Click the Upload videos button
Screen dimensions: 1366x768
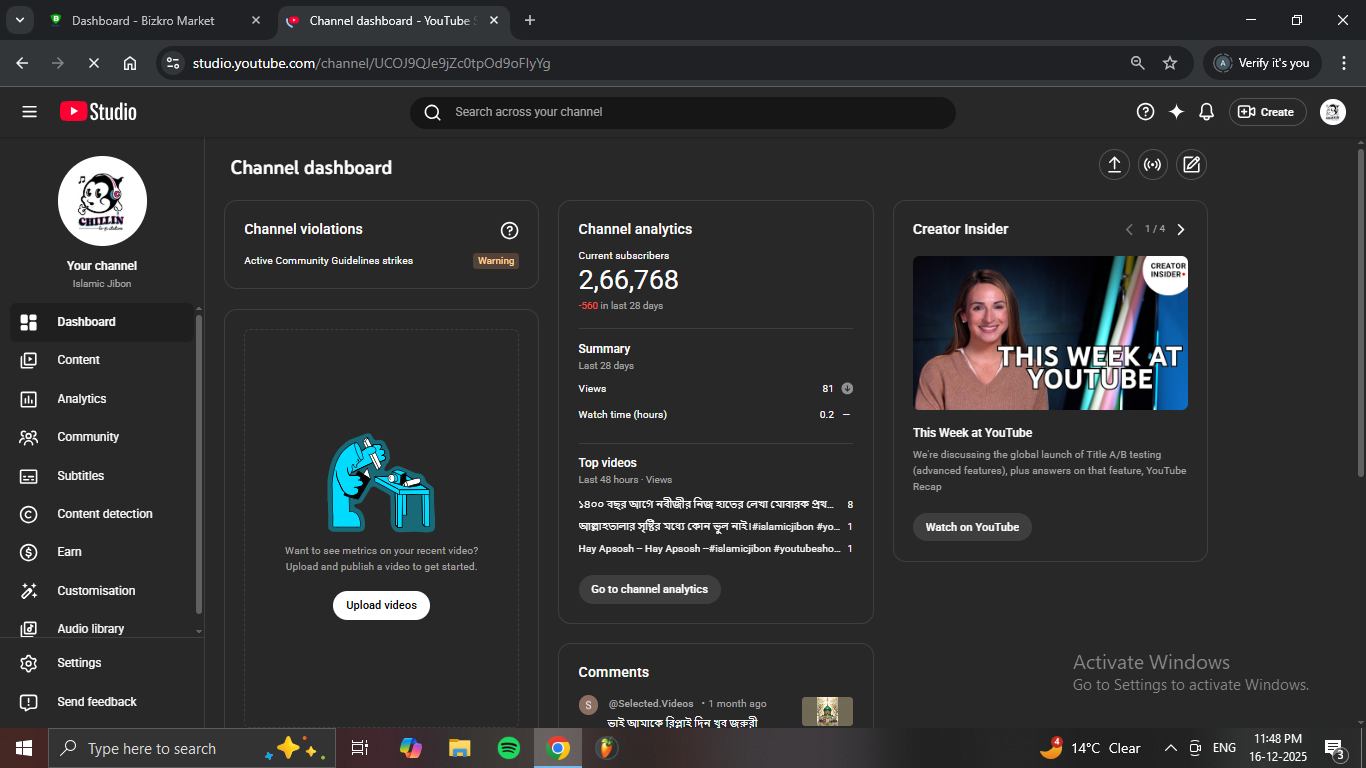381,605
